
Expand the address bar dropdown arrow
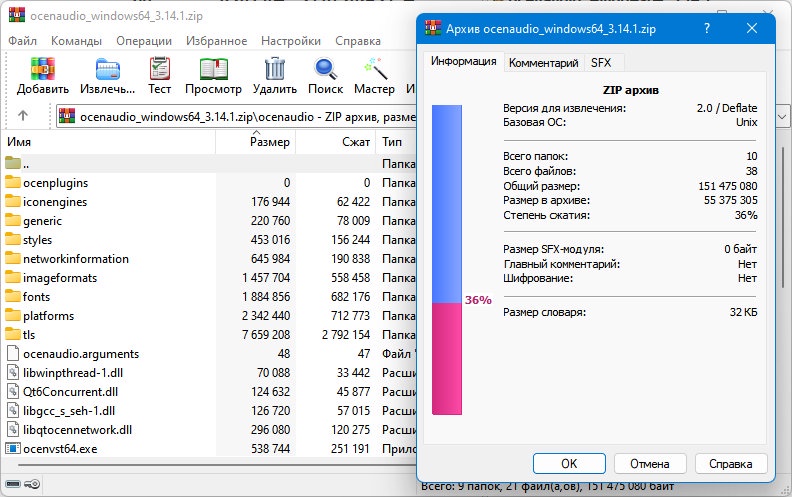point(782,117)
